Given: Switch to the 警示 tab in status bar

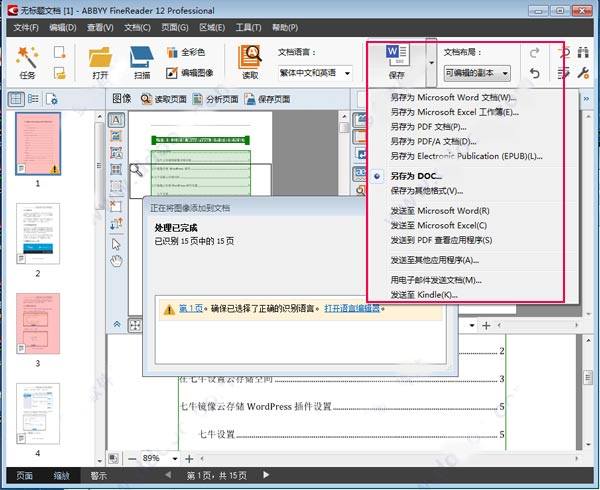Looking at the screenshot, I should point(99,475).
